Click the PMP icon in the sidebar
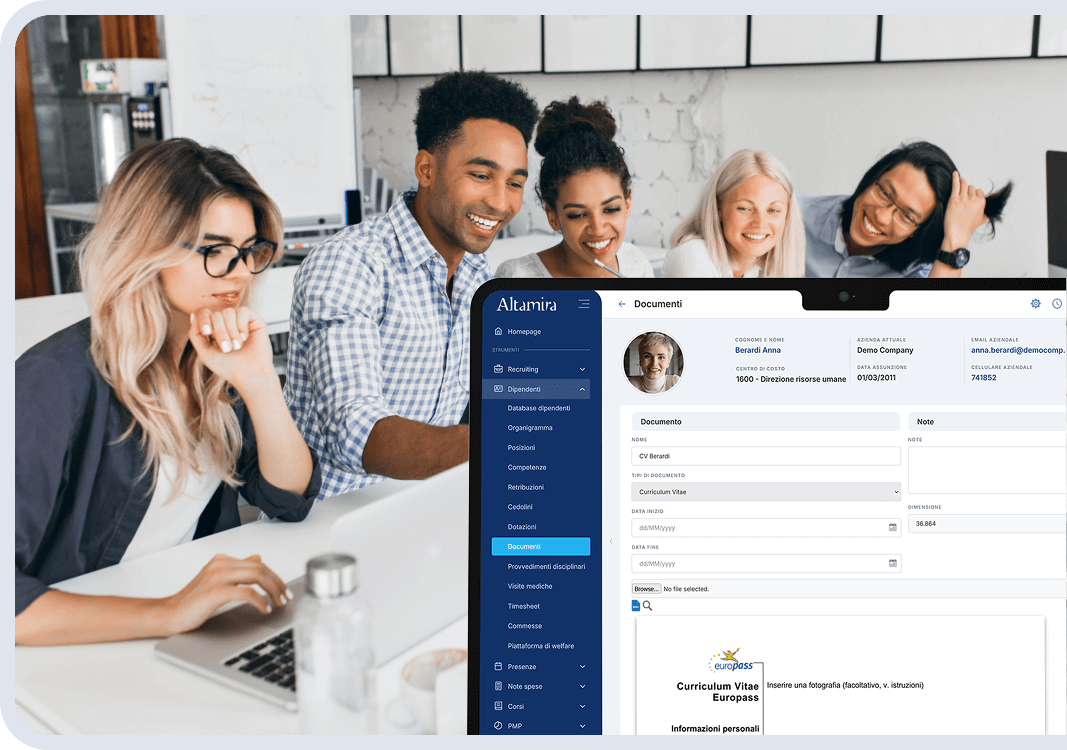The width and height of the screenshot is (1067, 750). pos(498,725)
